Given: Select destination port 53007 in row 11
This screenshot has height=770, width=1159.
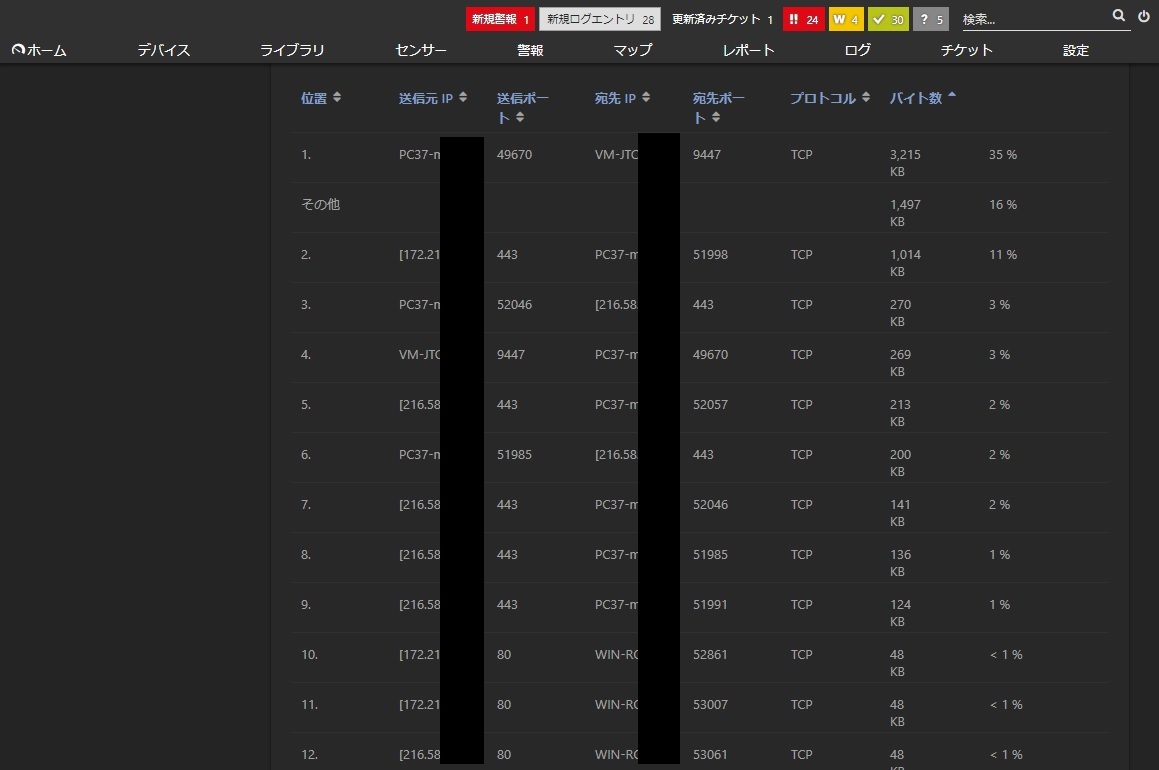Looking at the screenshot, I should pyautogui.click(x=710, y=704).
